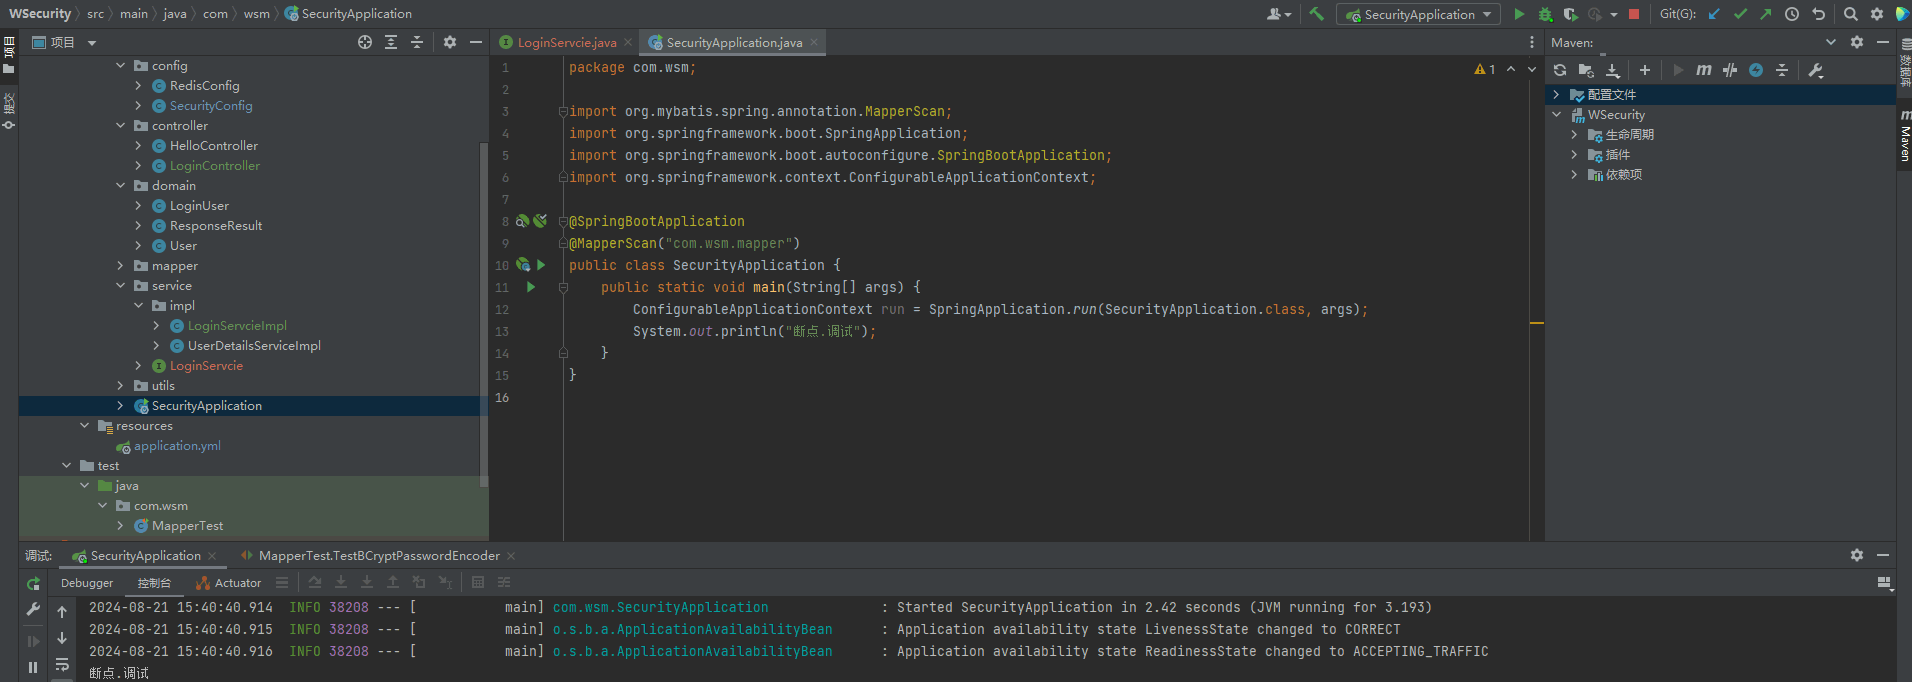Stop the running application with red square
Image resolution: width=1912 pixels, height=682 pixels.
point(1634,14)
